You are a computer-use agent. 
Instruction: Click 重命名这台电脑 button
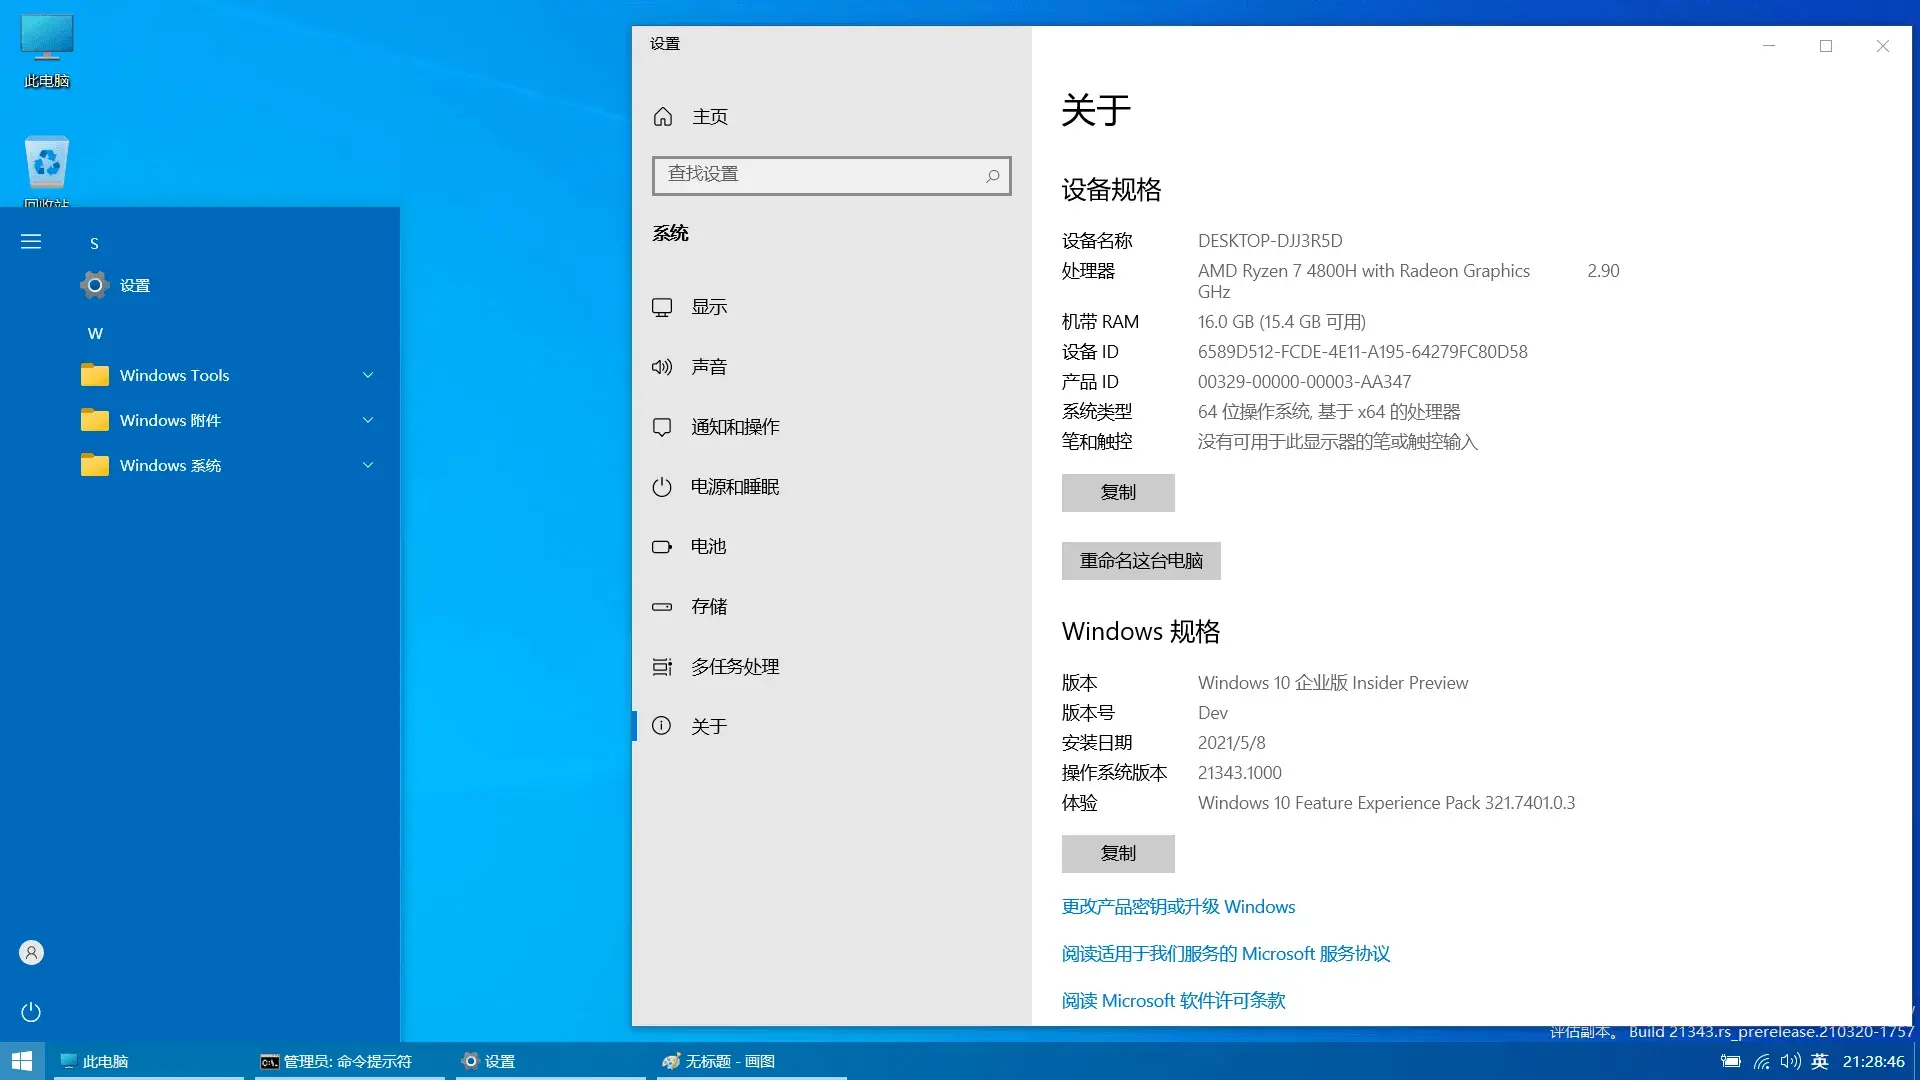1141,561
